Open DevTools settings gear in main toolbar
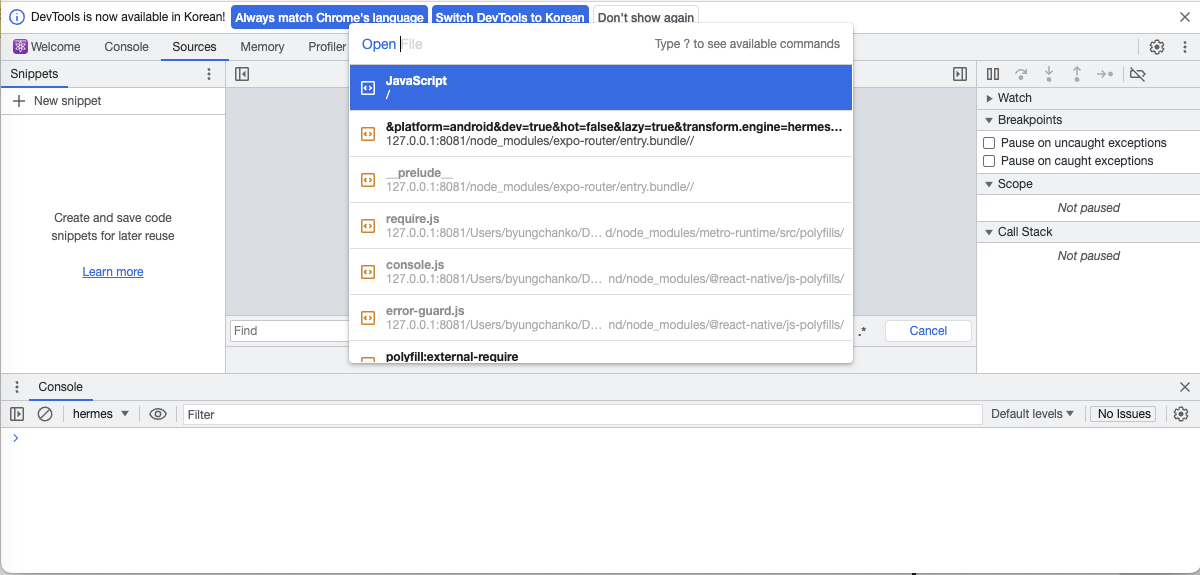This screenshot has width=1200, height=575. click(1157, 47)
